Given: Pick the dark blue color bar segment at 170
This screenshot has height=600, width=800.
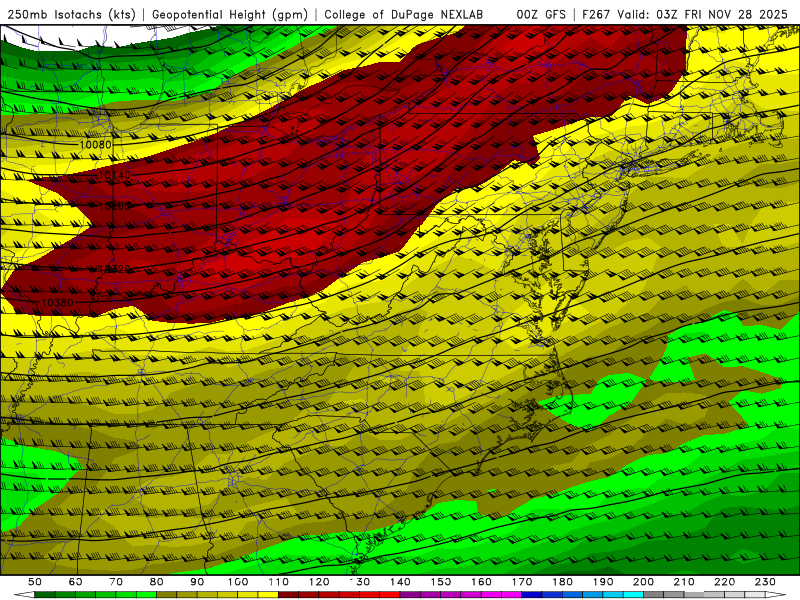Looking at the screenshot, I should (532, 595).
